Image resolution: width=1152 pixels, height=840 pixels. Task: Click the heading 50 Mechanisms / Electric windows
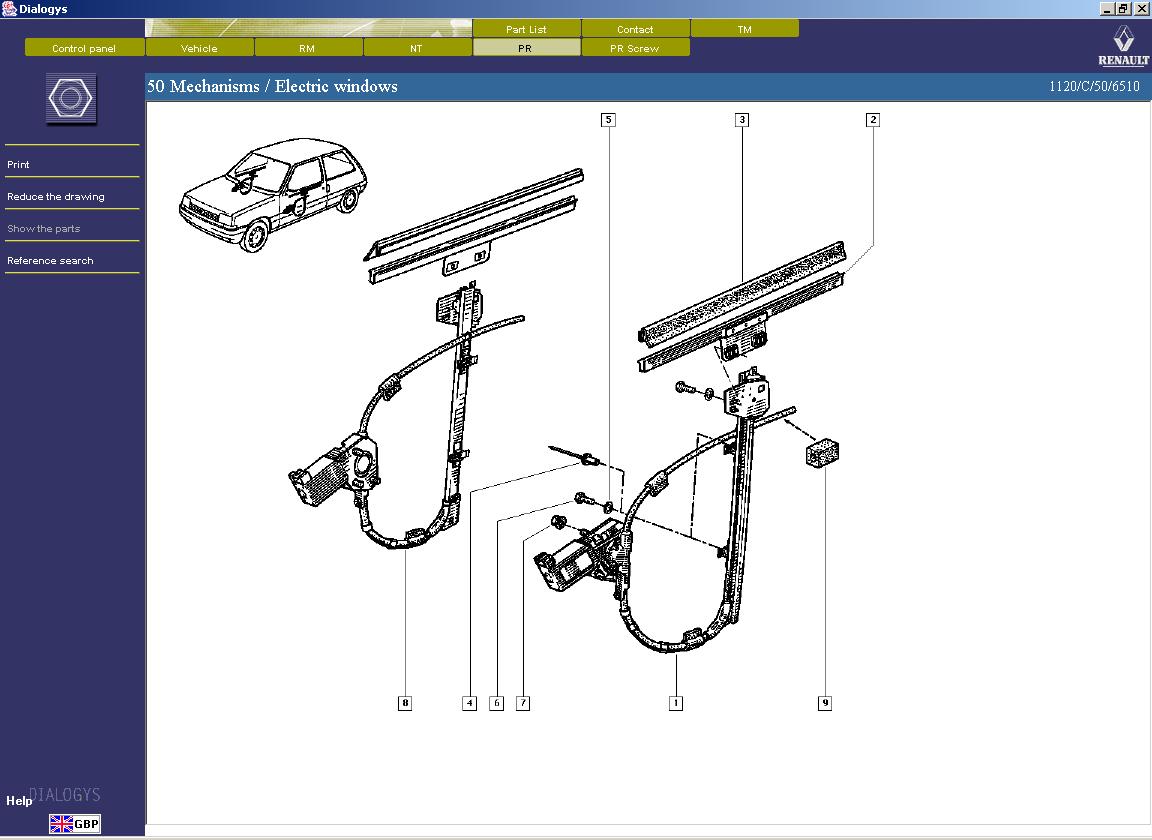click(273, 86)
